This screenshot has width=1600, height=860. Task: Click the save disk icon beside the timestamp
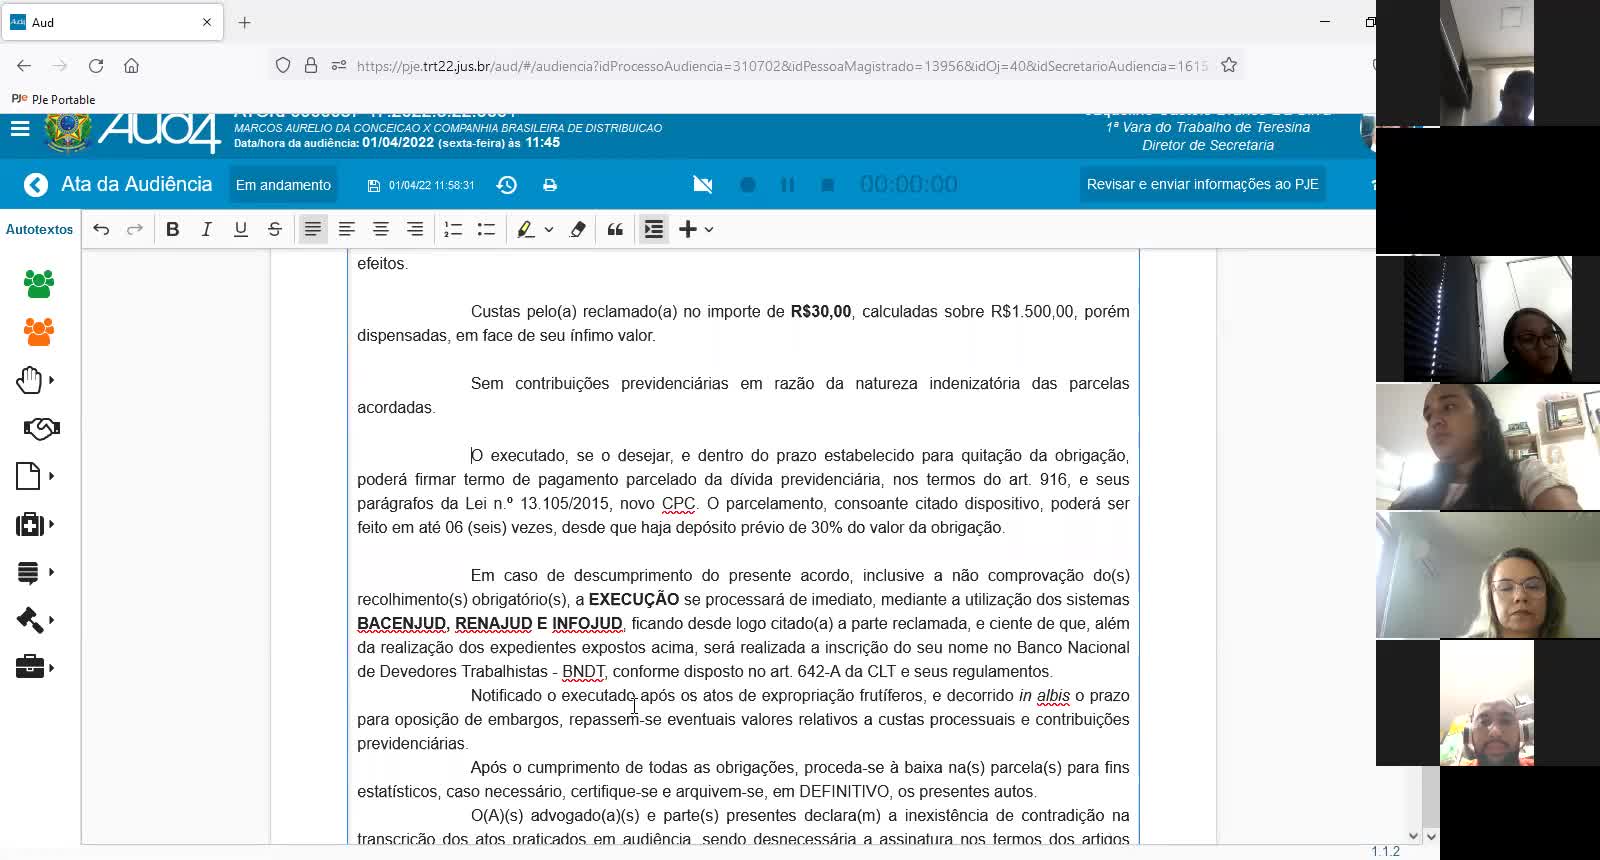(374, 185)
